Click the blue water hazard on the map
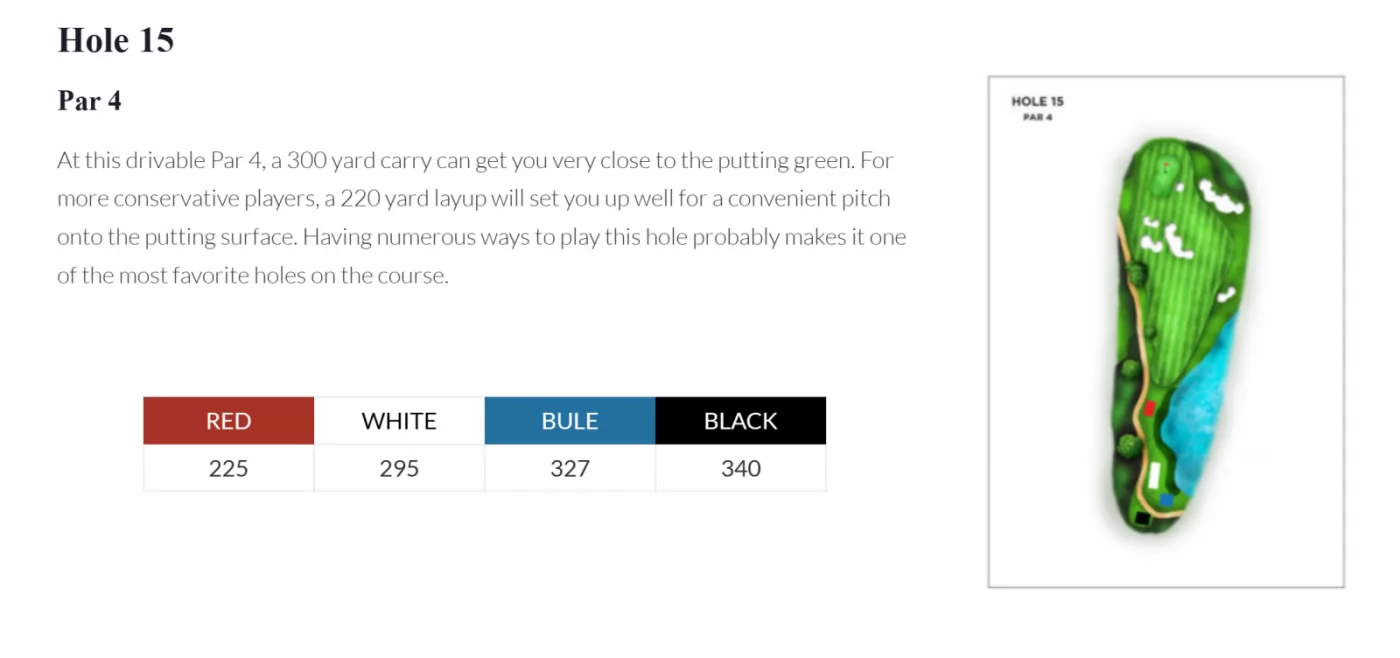The width and height of the screenshot is (1400, 658). pyautogui.click(x=1205, y=410)
